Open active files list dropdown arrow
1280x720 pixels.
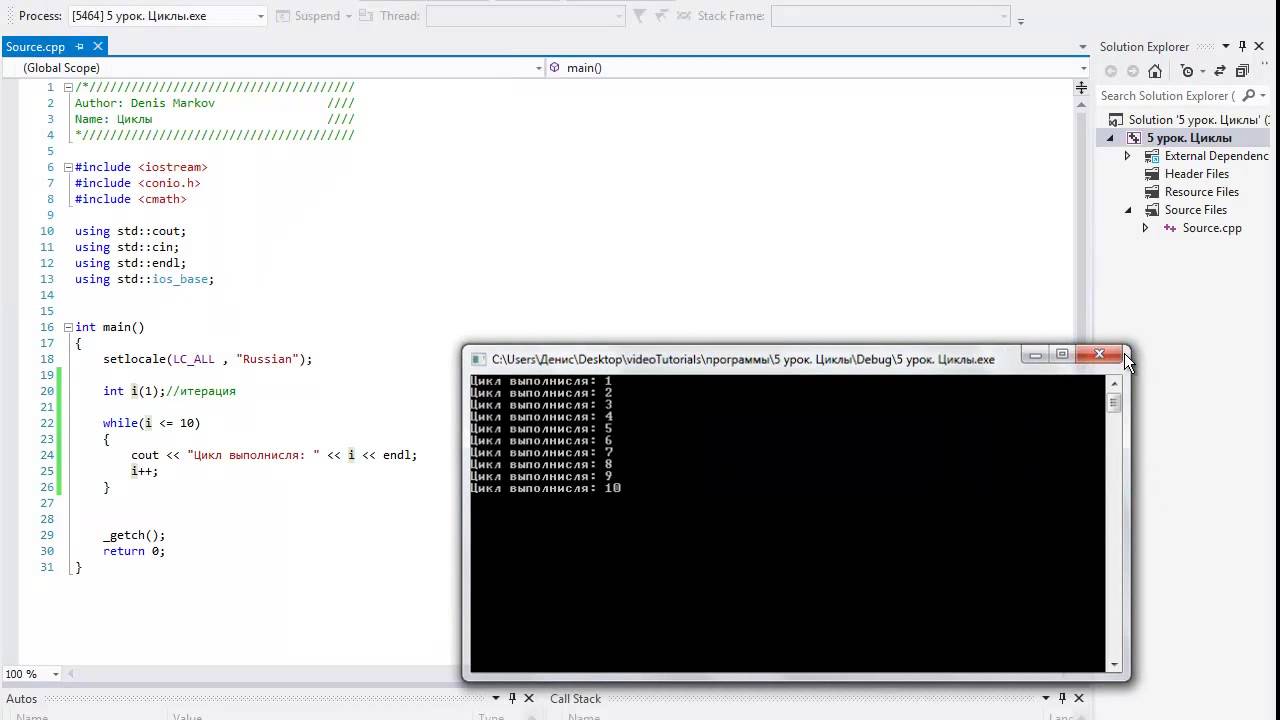1082,47
